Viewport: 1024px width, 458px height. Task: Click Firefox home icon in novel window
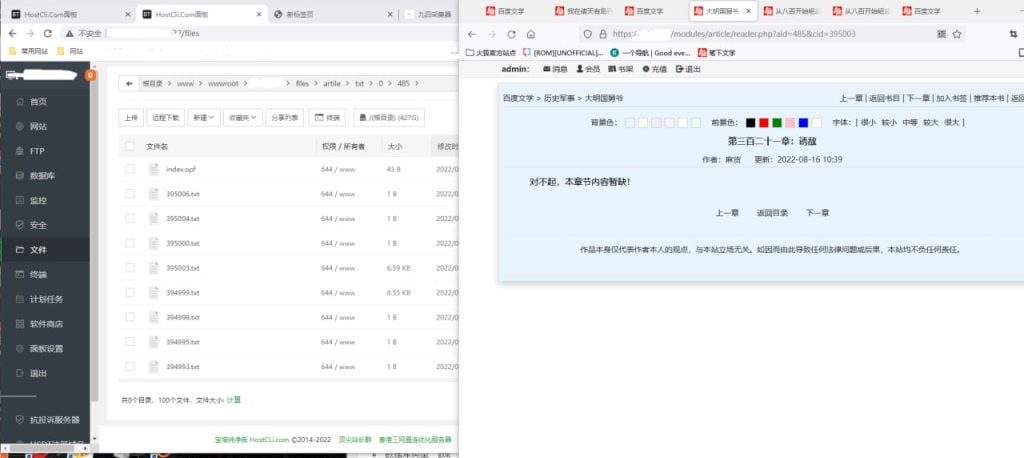point(531,34)
